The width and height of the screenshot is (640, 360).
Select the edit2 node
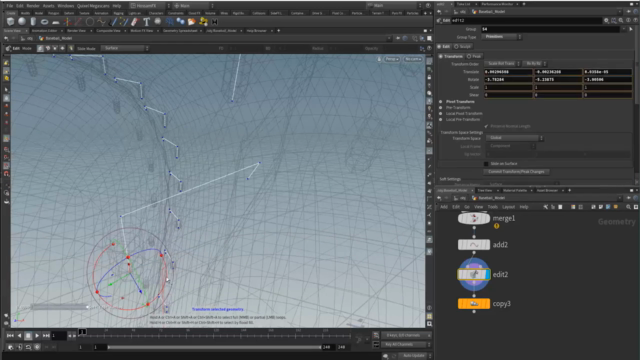473,274
